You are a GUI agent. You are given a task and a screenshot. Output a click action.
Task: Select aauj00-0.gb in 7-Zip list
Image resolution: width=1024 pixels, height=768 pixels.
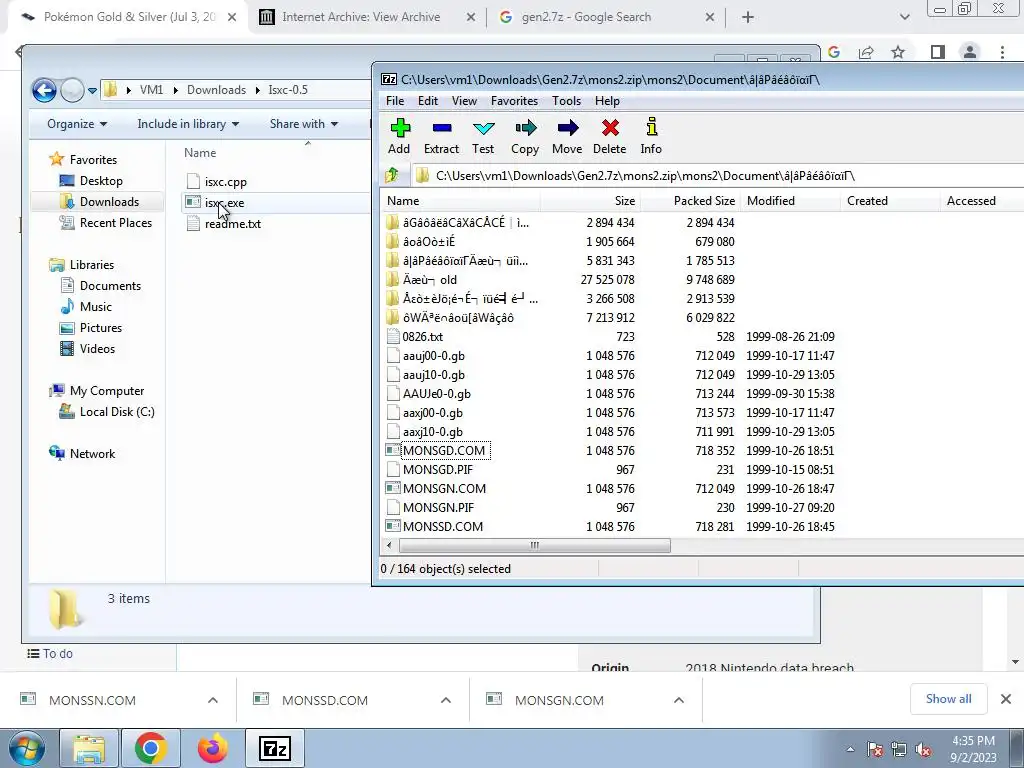(434, 356)
